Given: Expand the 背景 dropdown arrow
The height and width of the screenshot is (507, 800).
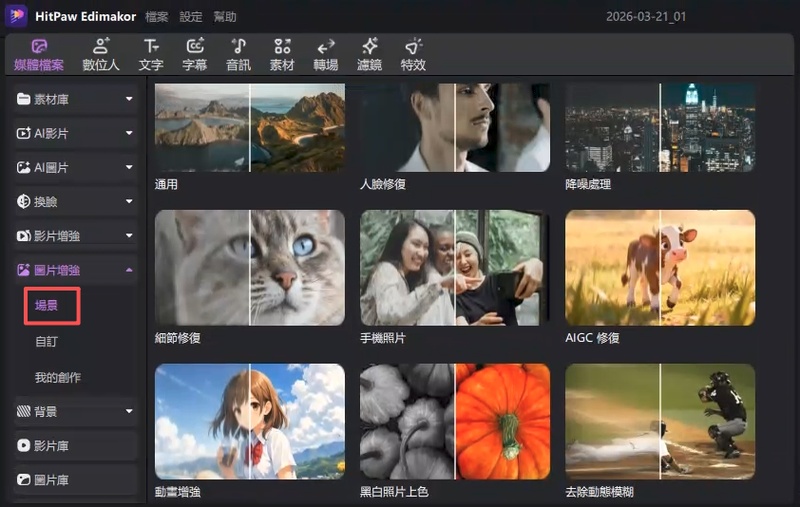Looking at the screenshot, I should click(x=129, y=411).
